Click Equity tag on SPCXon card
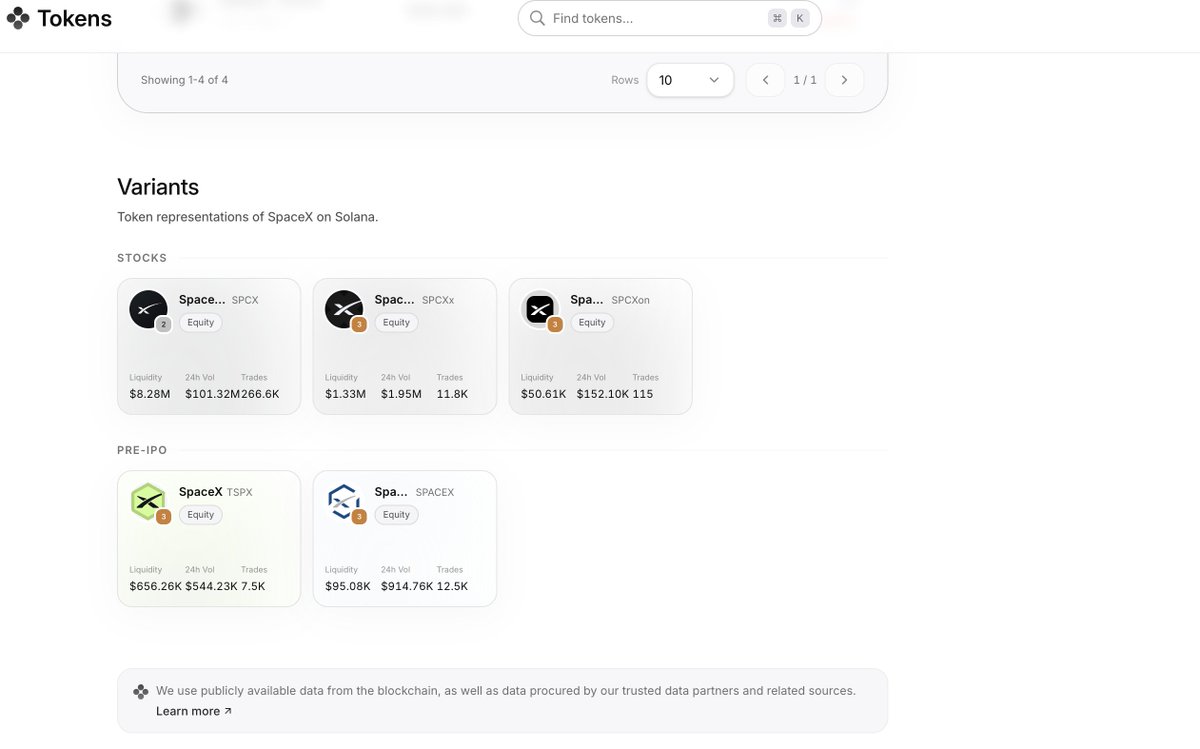 (593, 322)
